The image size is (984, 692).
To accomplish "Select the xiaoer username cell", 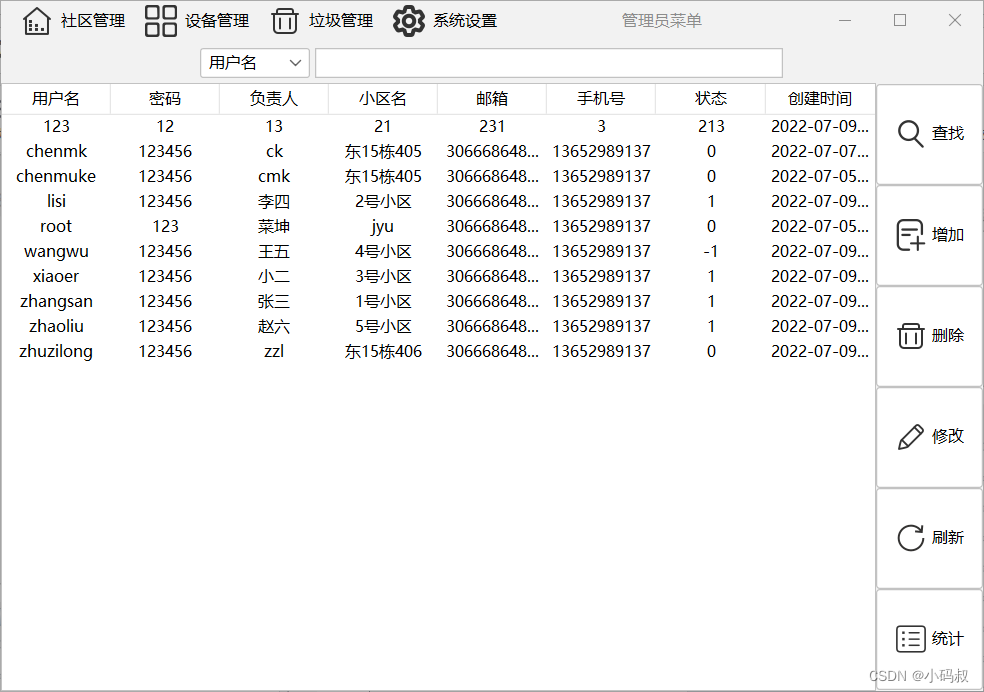I will coord(56,277).
